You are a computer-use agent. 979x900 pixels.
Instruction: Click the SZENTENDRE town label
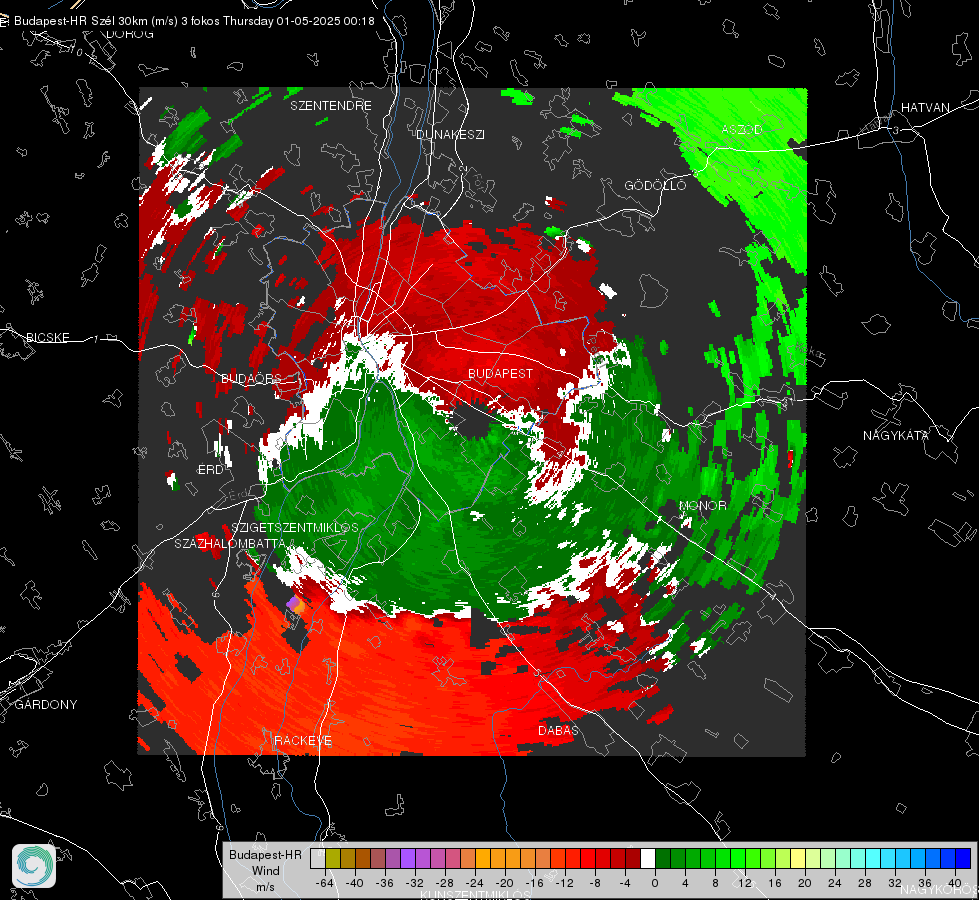[331, 106]
